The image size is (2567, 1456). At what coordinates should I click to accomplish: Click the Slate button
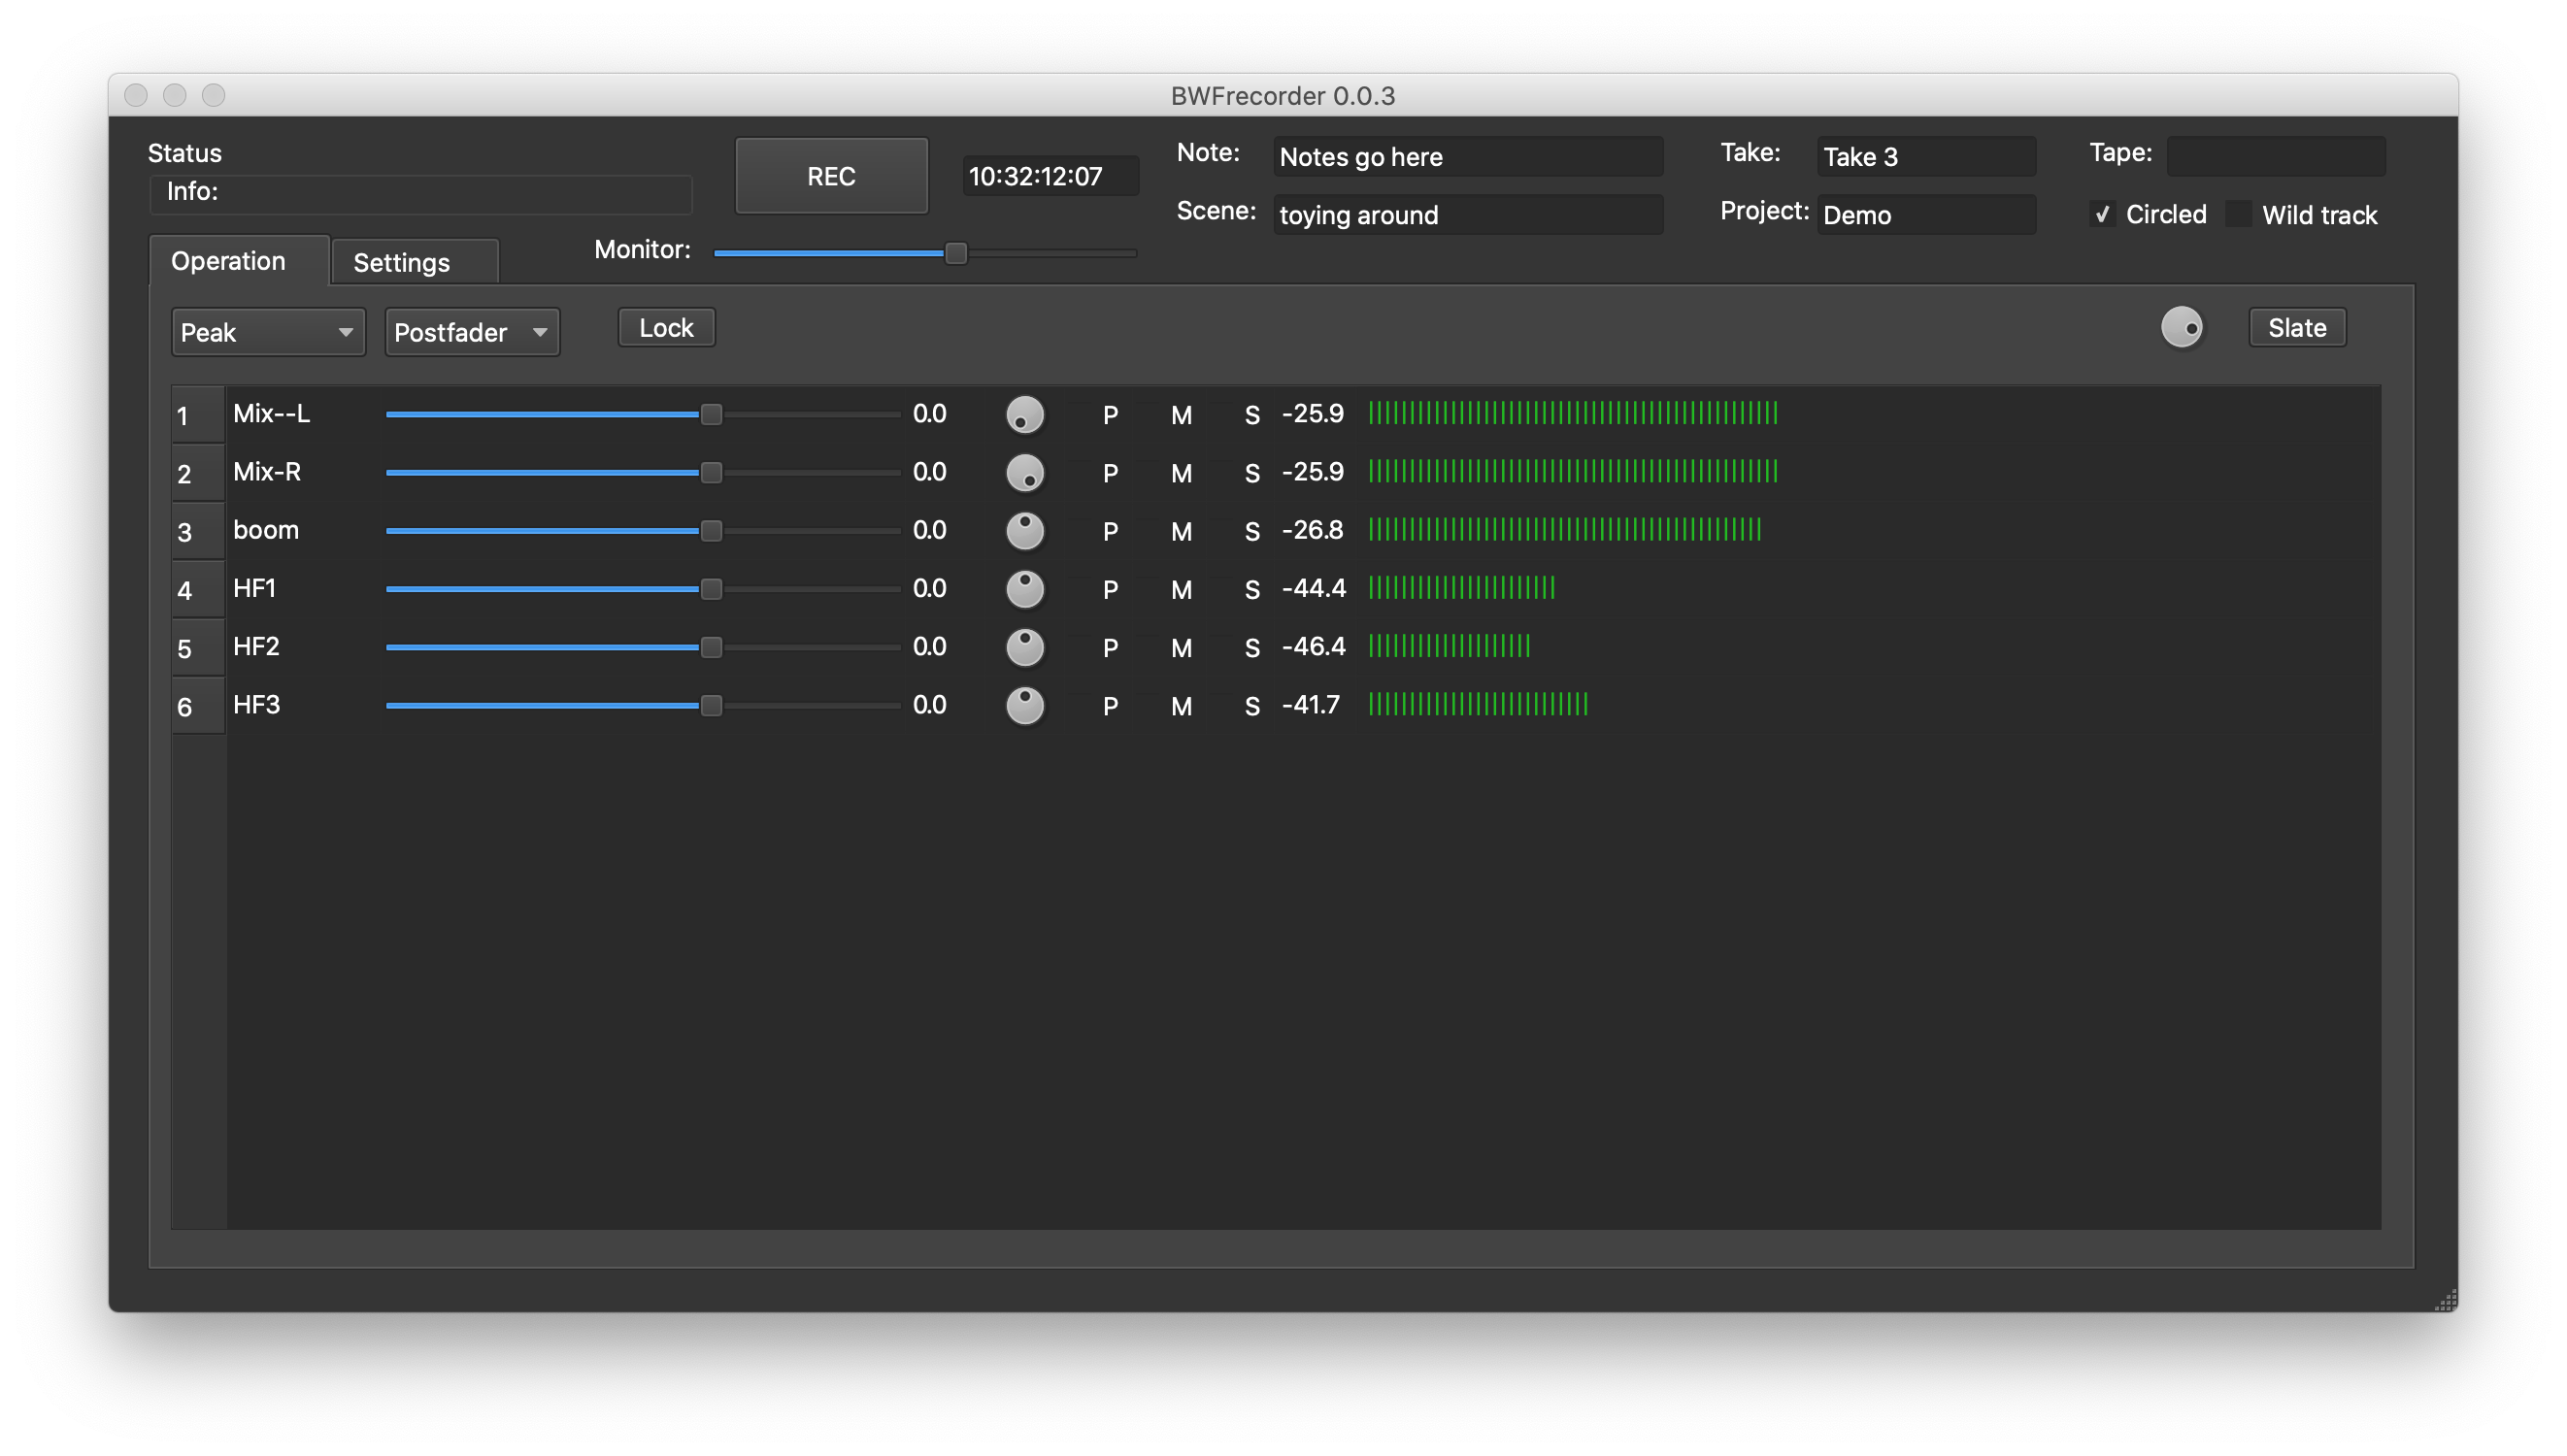[x=2297, y=328]
